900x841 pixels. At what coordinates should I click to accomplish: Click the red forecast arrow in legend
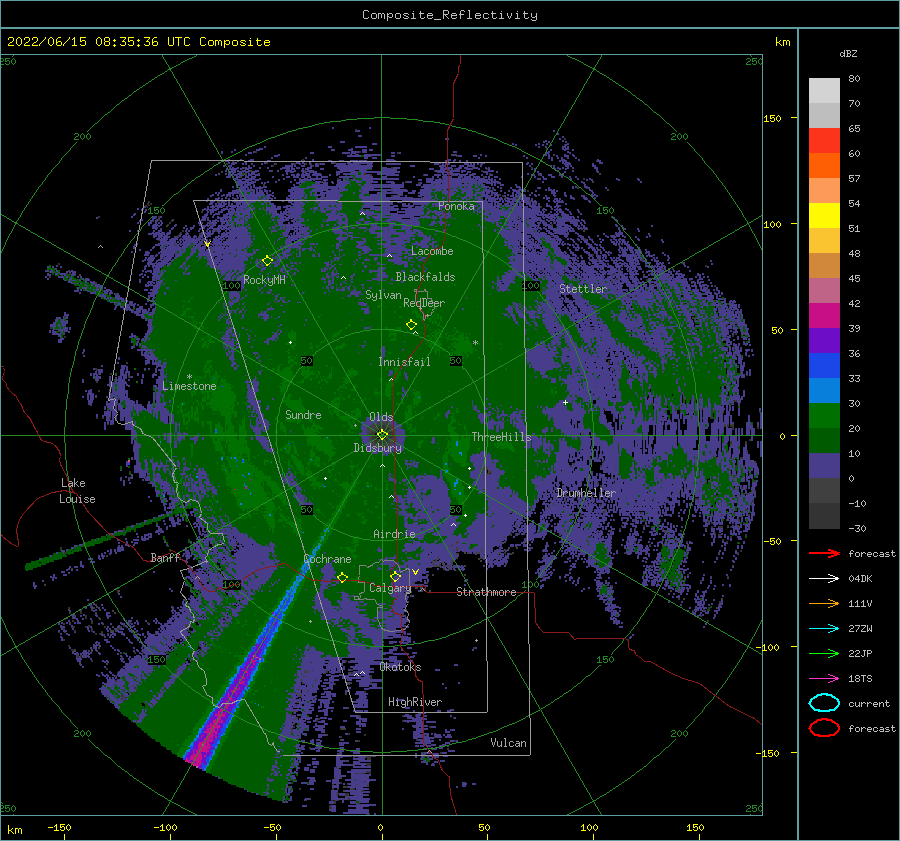(824, 553)
